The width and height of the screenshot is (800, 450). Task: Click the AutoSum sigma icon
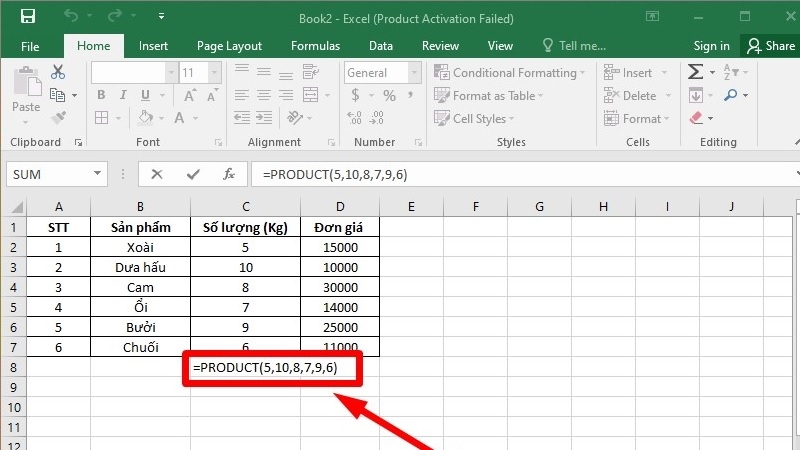[695, 72]
